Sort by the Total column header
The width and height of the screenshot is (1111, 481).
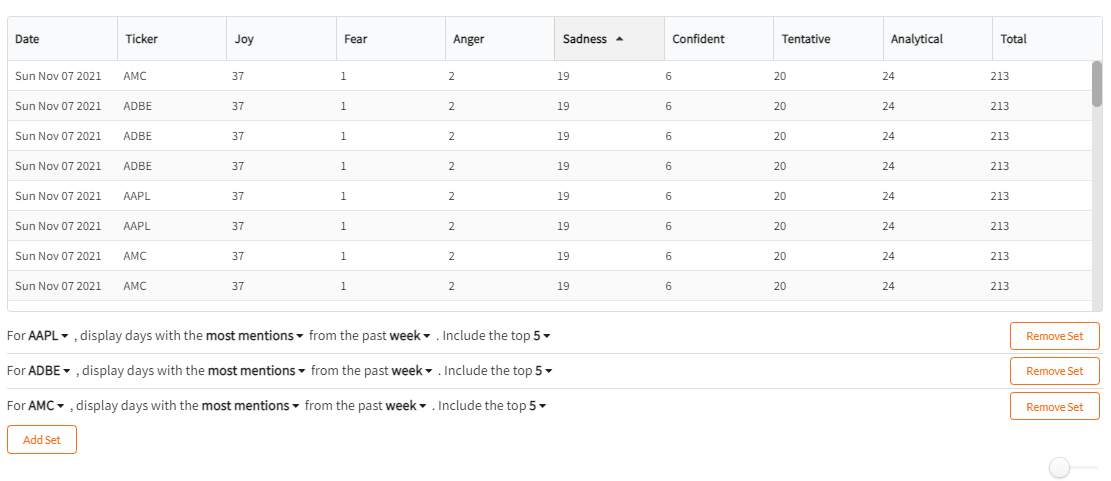[1047, 39]
